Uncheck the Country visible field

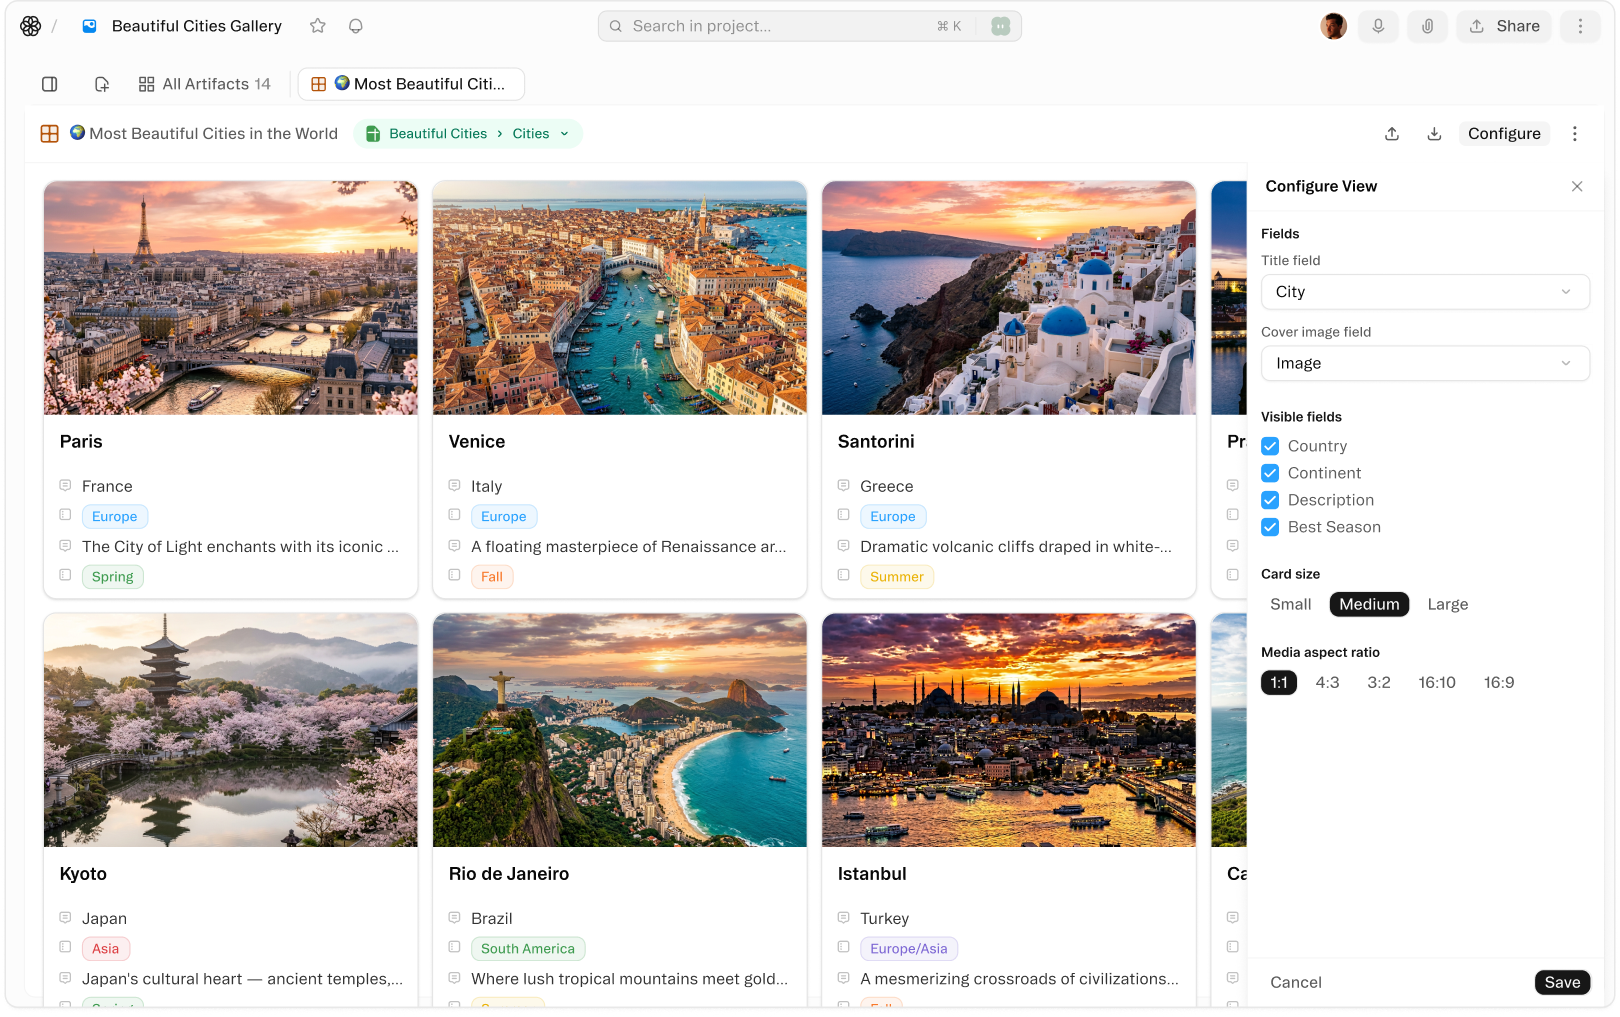click(x=1270, y=446)
